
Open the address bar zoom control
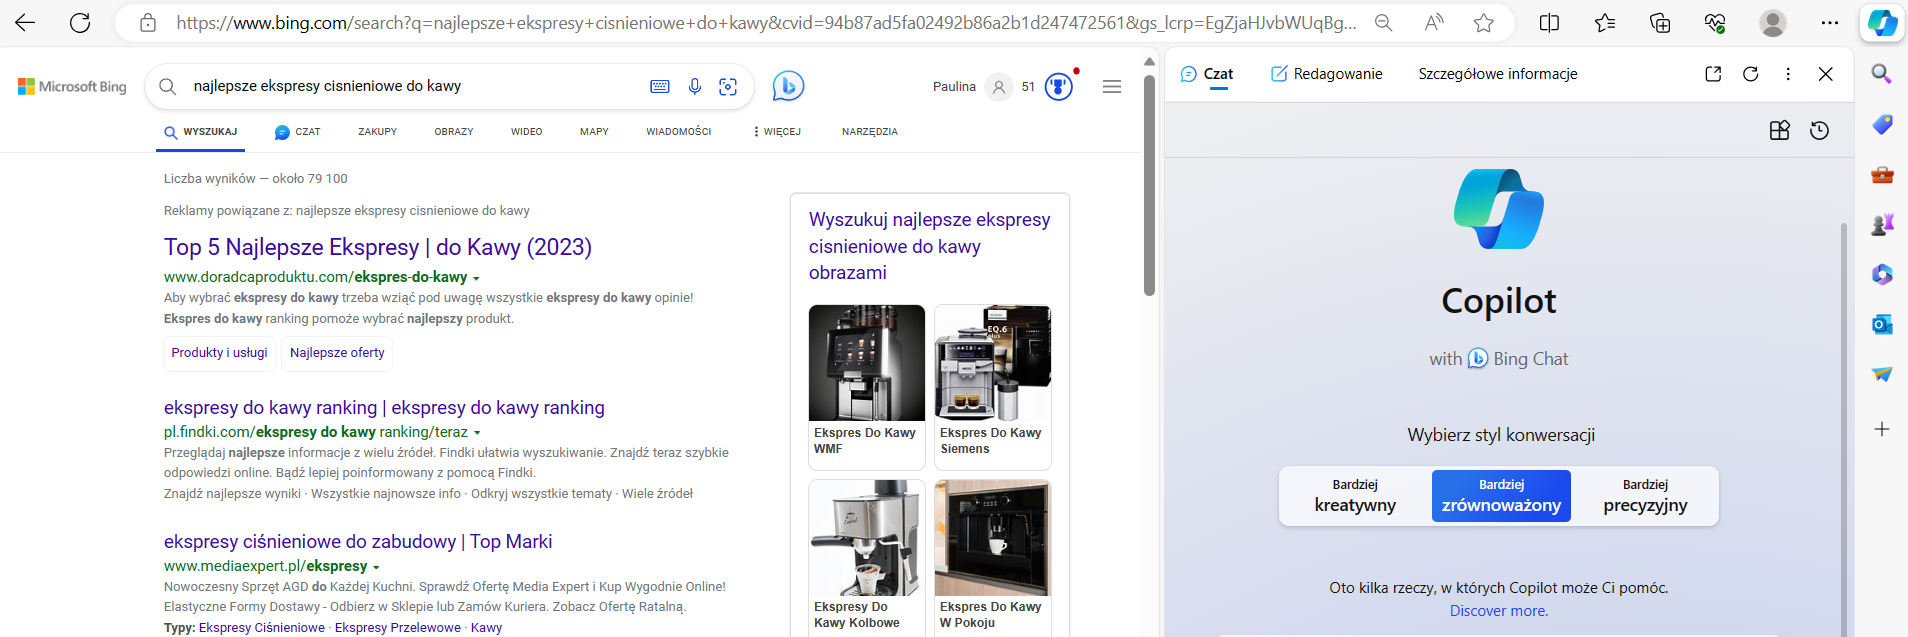(x=1384, y=23)
